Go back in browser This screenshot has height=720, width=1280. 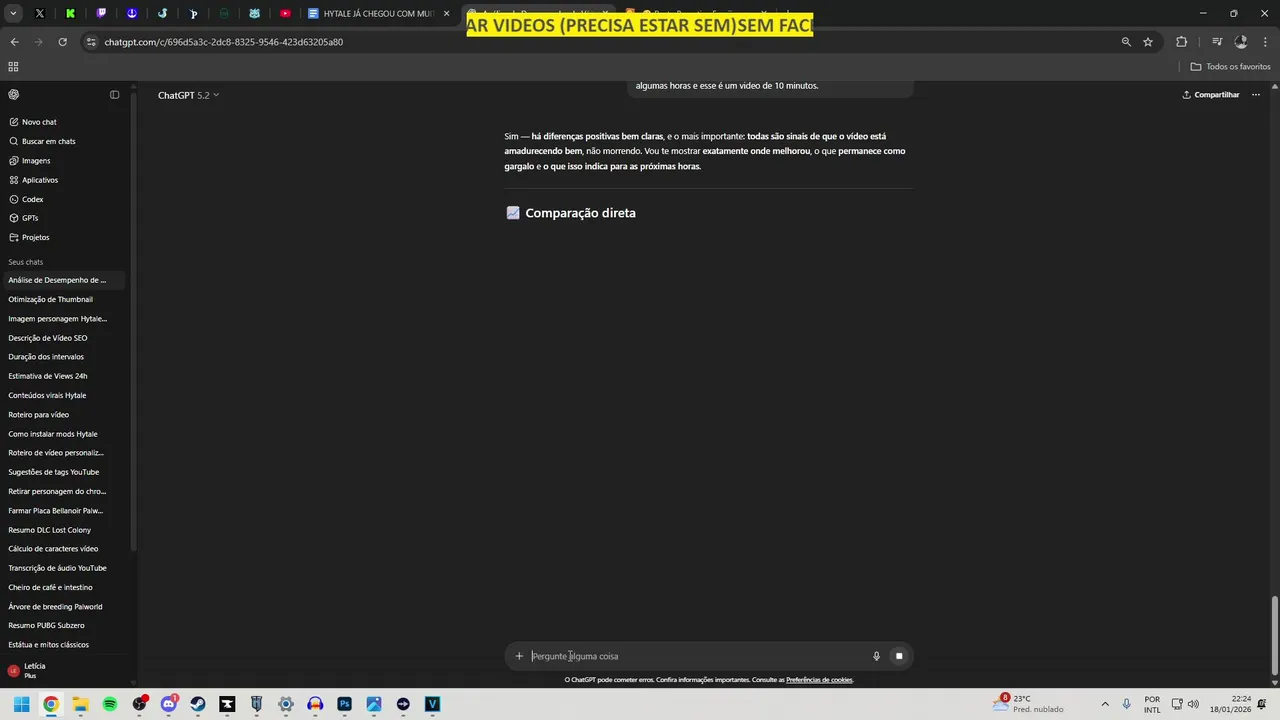pyautogui.click(x=14, y=42)
